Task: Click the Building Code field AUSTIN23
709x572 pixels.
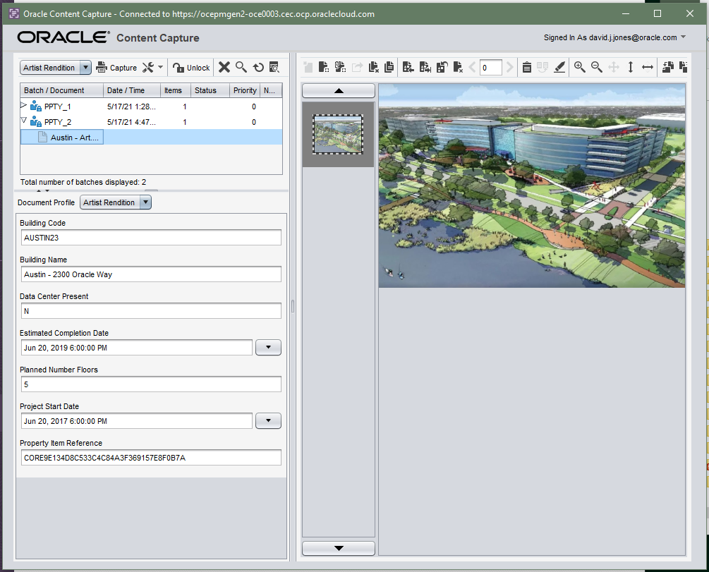Action: (x=151, y=237)
